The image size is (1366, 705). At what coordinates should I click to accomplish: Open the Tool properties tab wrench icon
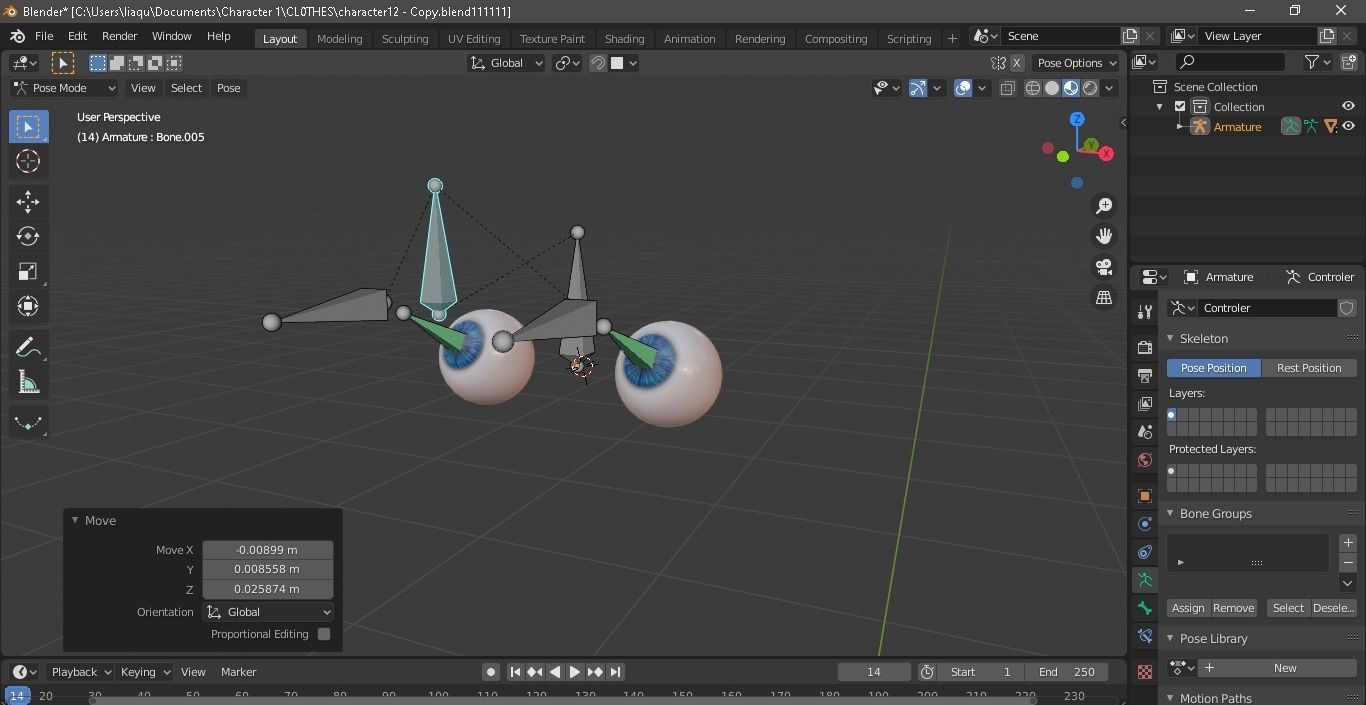pyautogui.click(x=1145, y=312)
